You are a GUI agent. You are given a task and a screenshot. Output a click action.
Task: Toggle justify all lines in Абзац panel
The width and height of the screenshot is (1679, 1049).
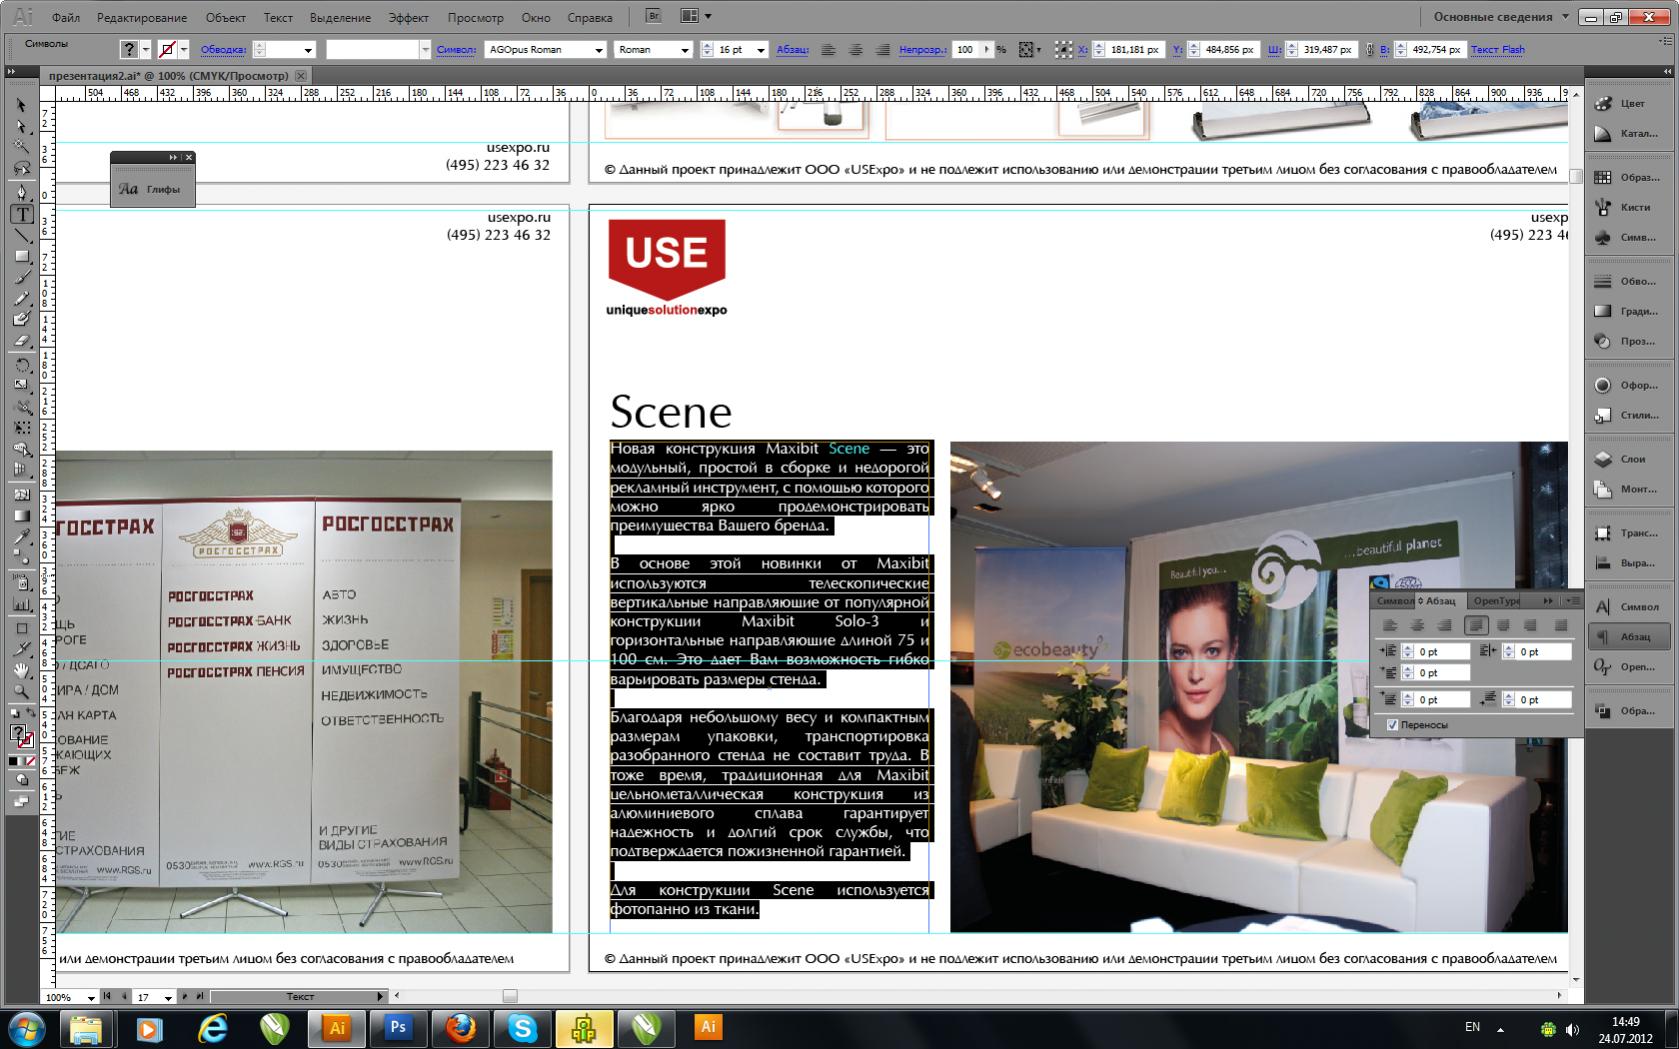point(1561,626)
